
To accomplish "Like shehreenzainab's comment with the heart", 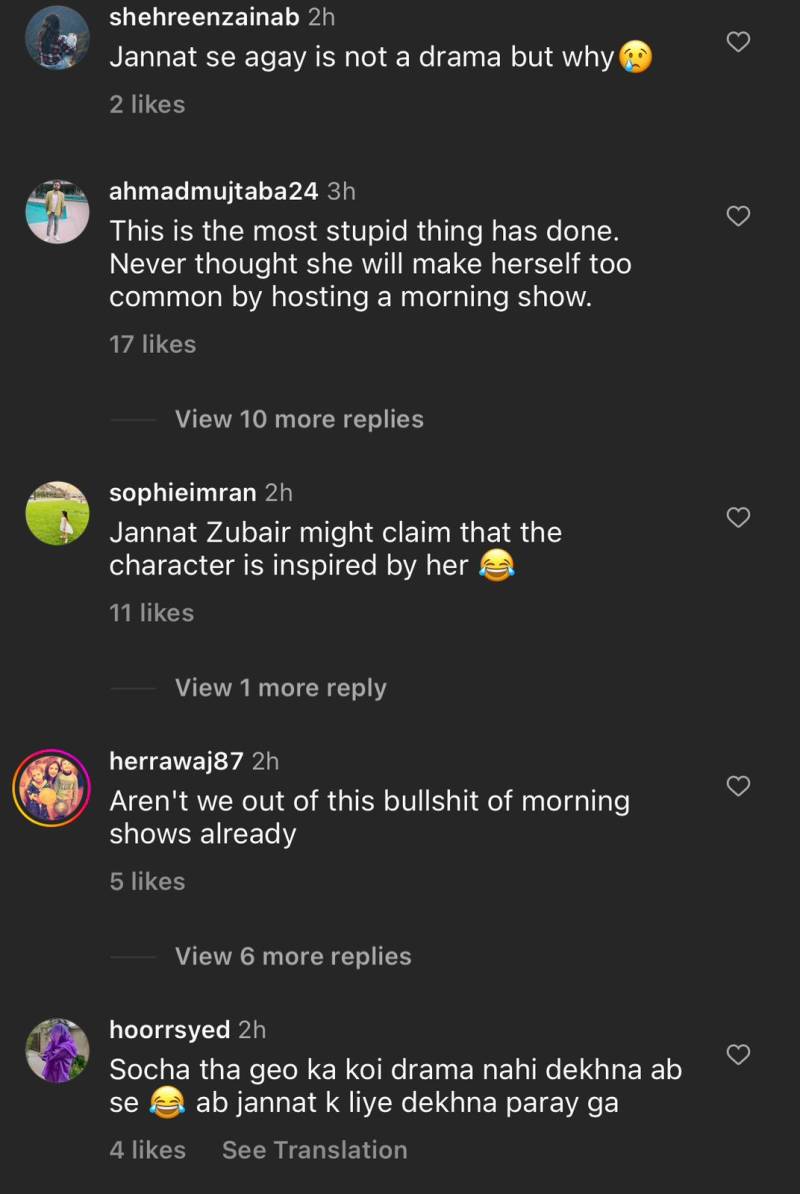I will click(738, 42).
